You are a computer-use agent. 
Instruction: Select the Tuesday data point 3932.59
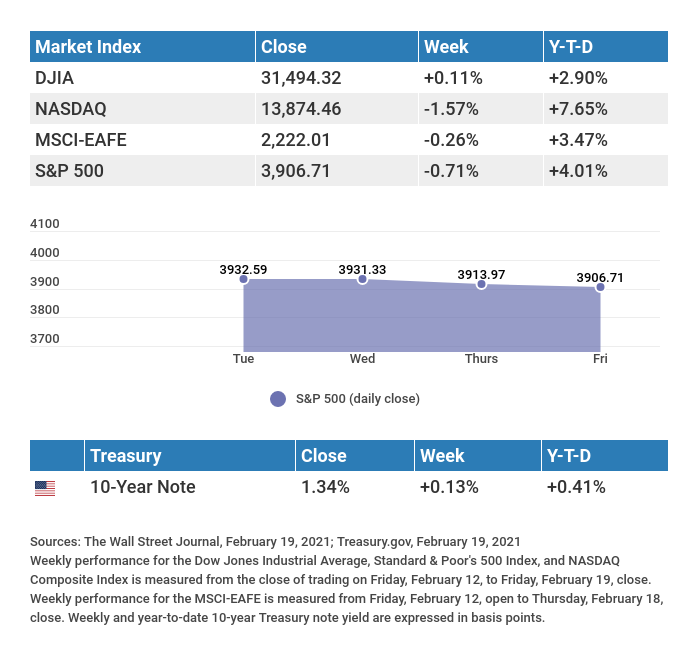[244, 279]
